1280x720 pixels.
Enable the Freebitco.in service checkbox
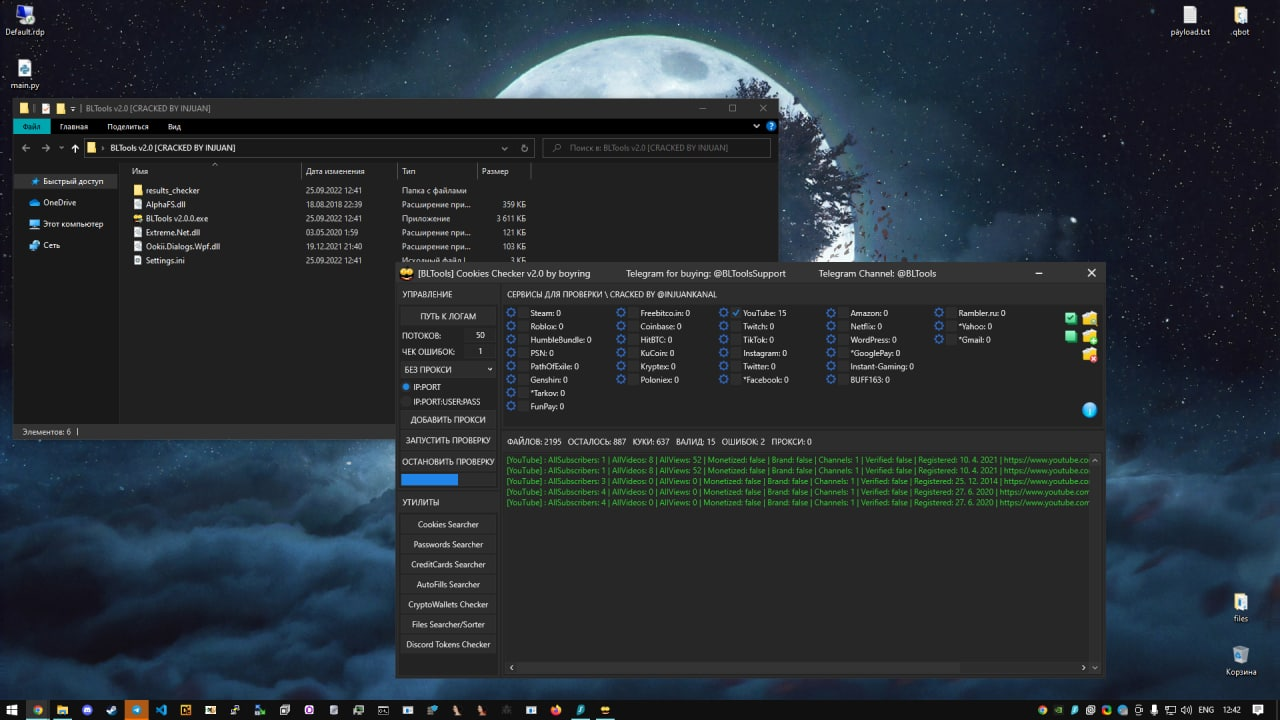(x=633, y=313)
